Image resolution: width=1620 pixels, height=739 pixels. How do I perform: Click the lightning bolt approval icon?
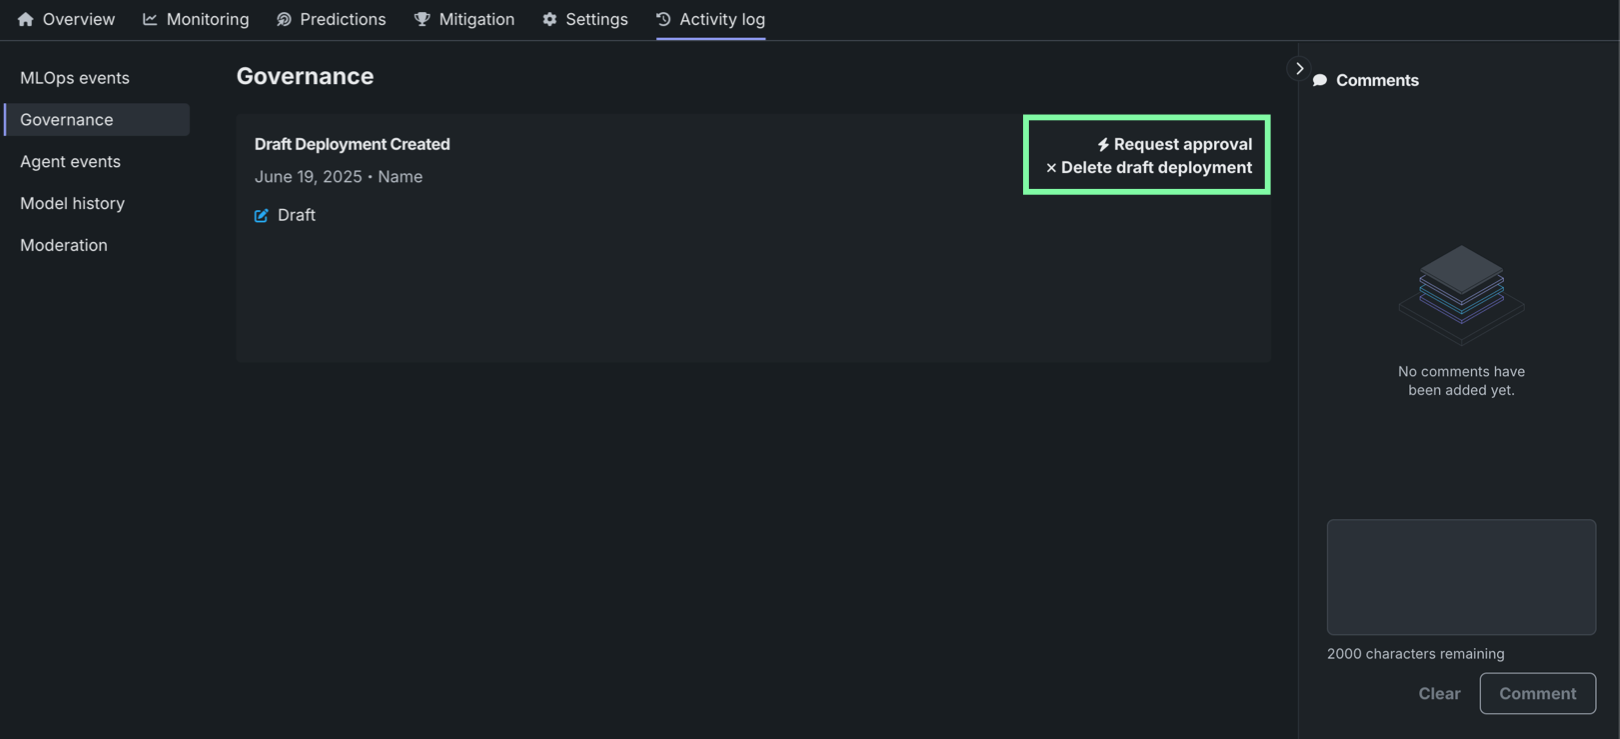pyautogui.click(x=1103, y=145)
